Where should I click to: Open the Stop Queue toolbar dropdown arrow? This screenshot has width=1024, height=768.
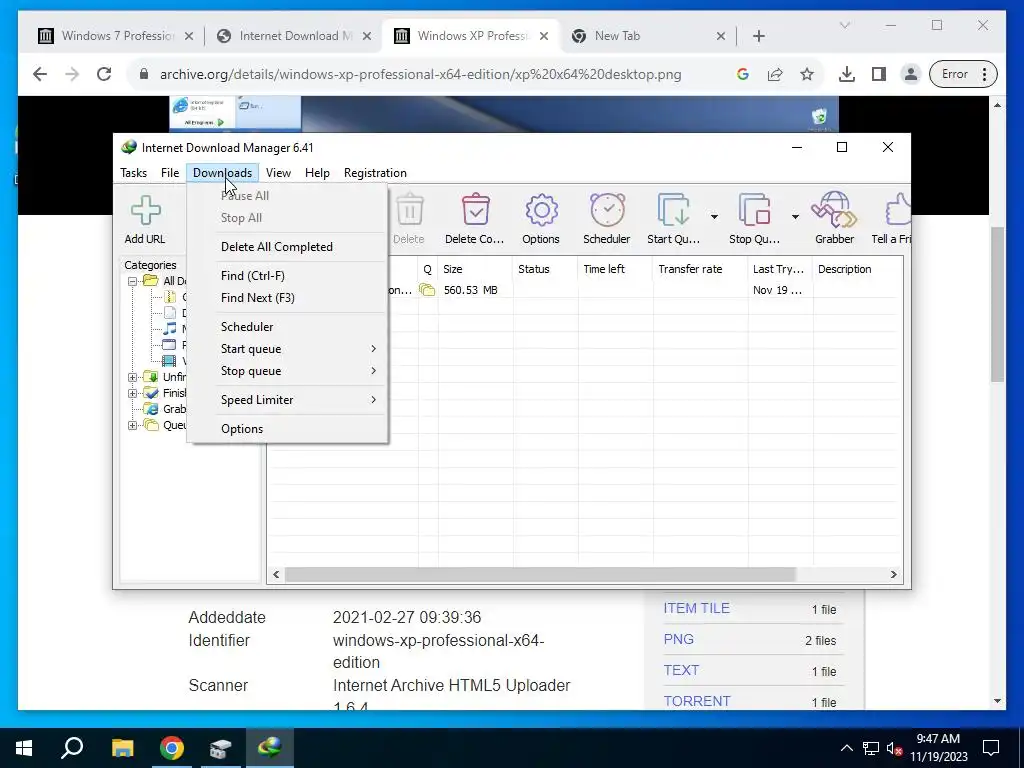coord(795,217)
